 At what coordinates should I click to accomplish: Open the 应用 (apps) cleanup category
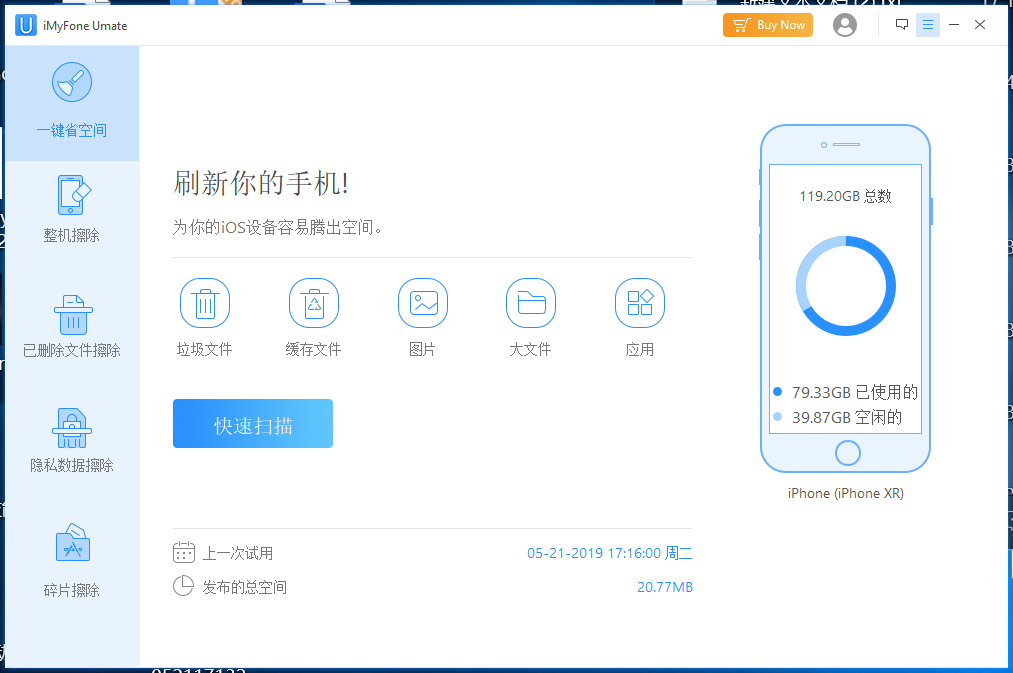click(x=640, y=303)
